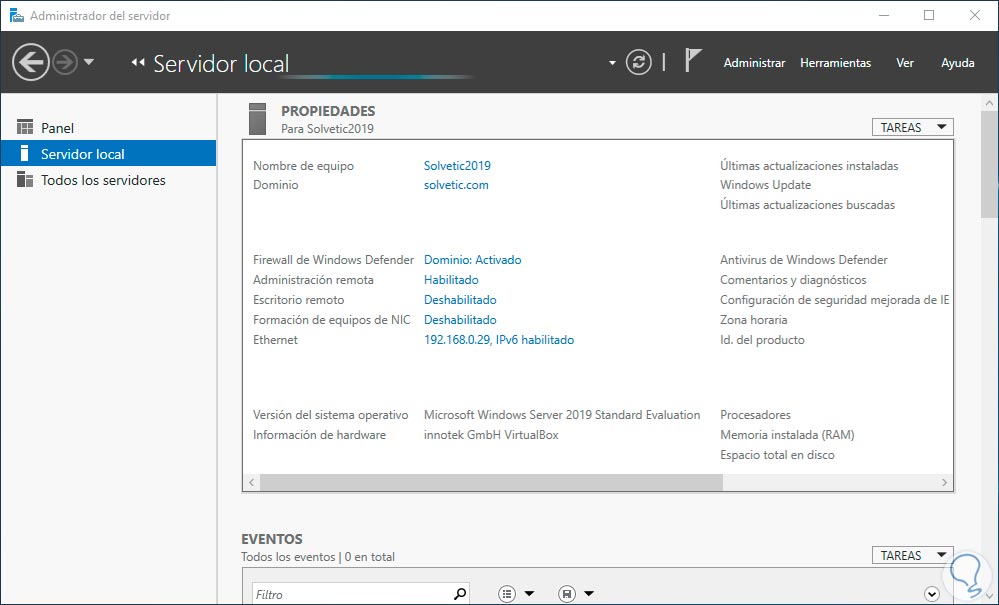Open the dropdown arrow left of refresh

[x=612, y=63]
